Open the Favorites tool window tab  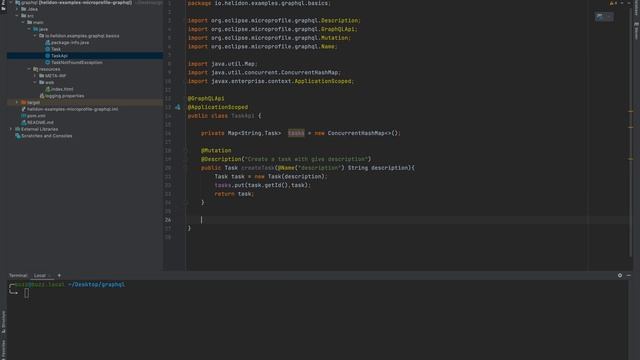tap(3, 350)
